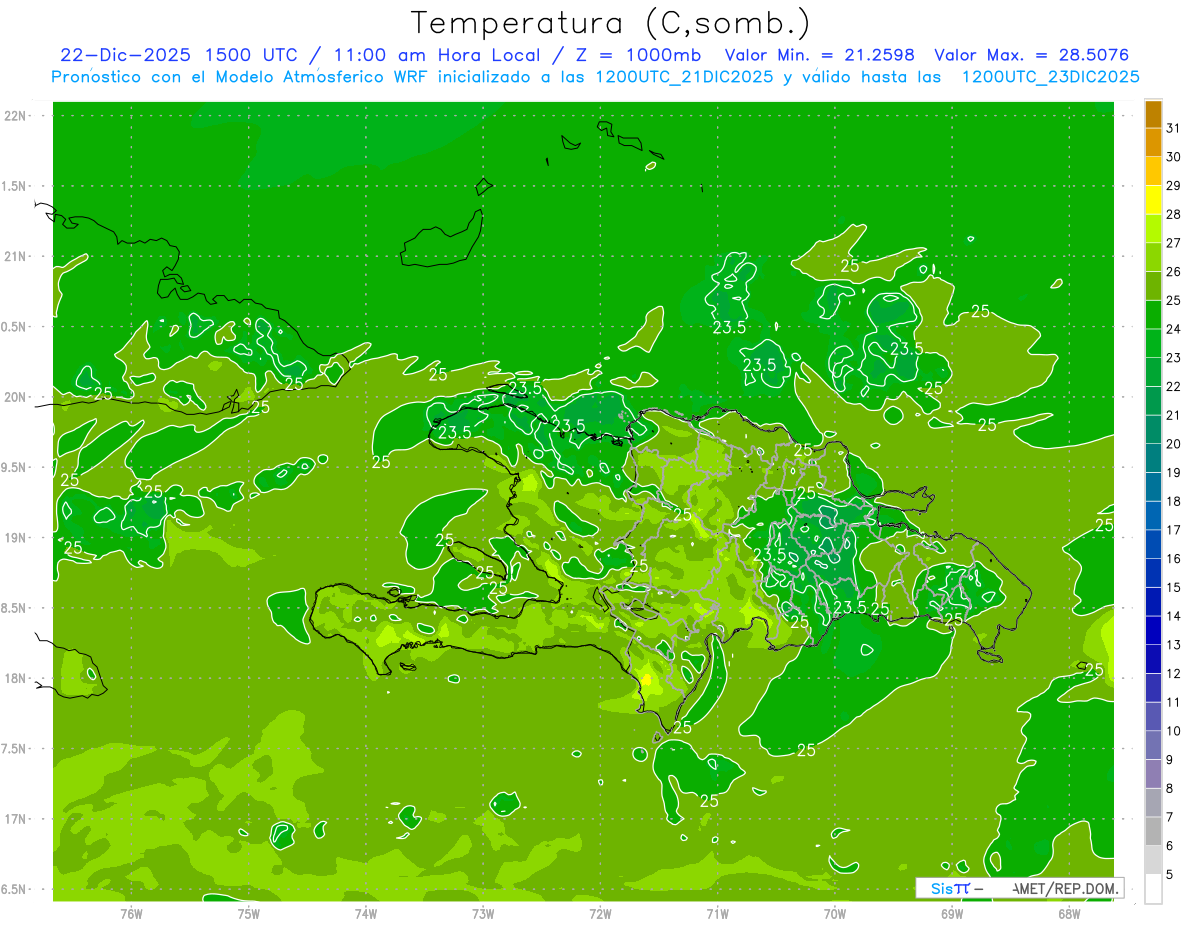This screenshot has width=1200, height=927.
Task: Pick the legend band between 24 and 25
Action: click(1153, 315)
